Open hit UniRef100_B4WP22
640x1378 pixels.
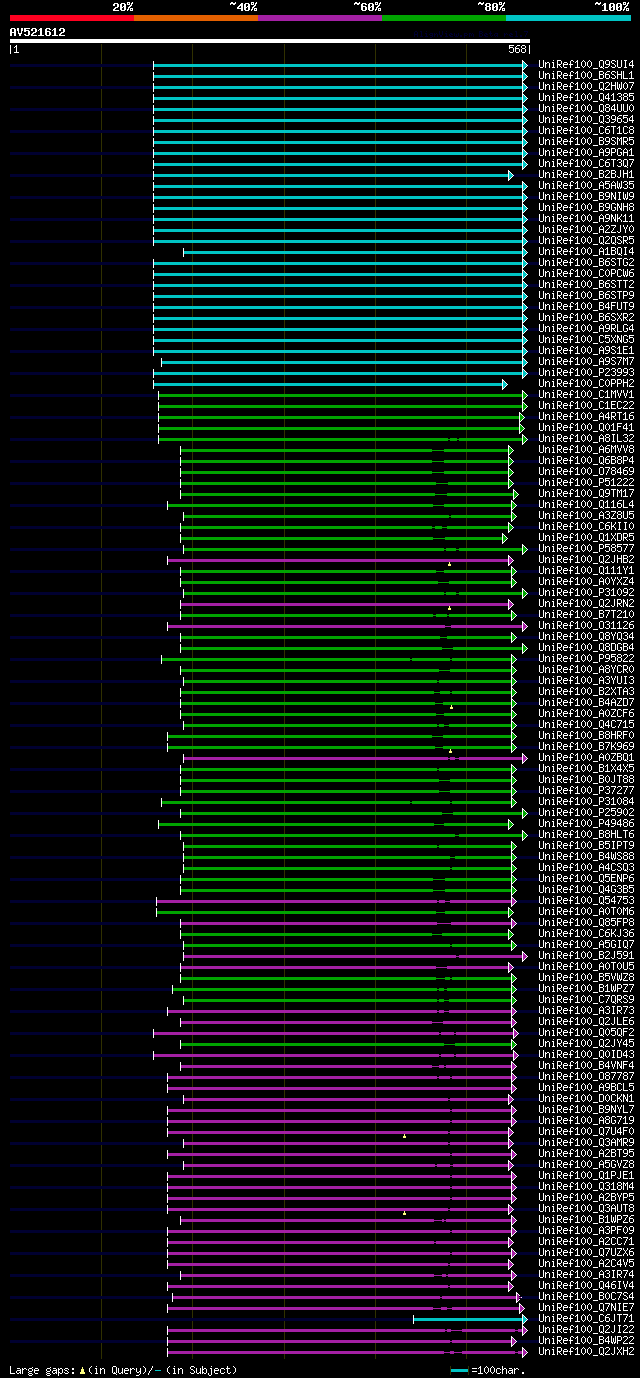click(x=586, y=1340)
